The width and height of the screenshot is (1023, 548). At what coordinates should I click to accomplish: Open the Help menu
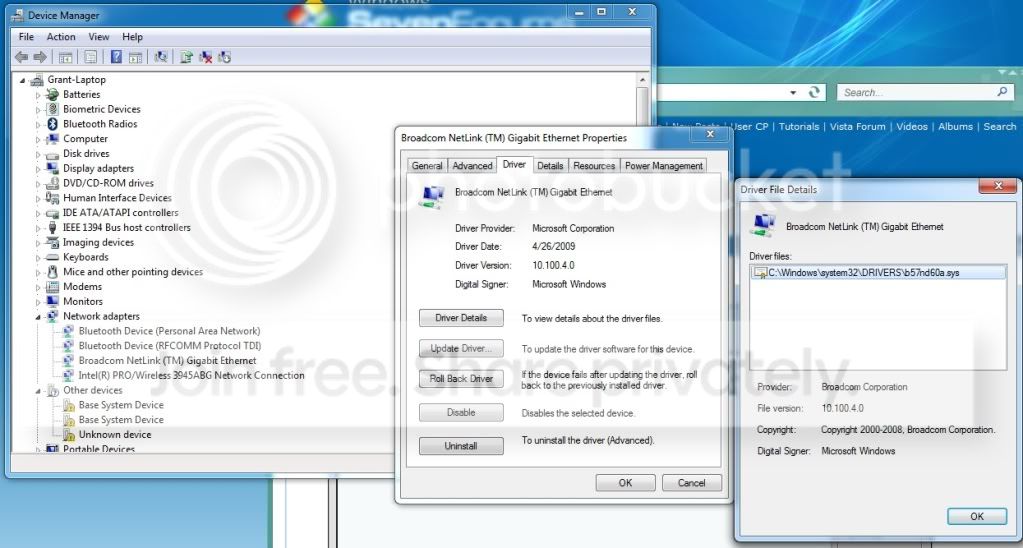pyautogui.click(x=132, y=37)
